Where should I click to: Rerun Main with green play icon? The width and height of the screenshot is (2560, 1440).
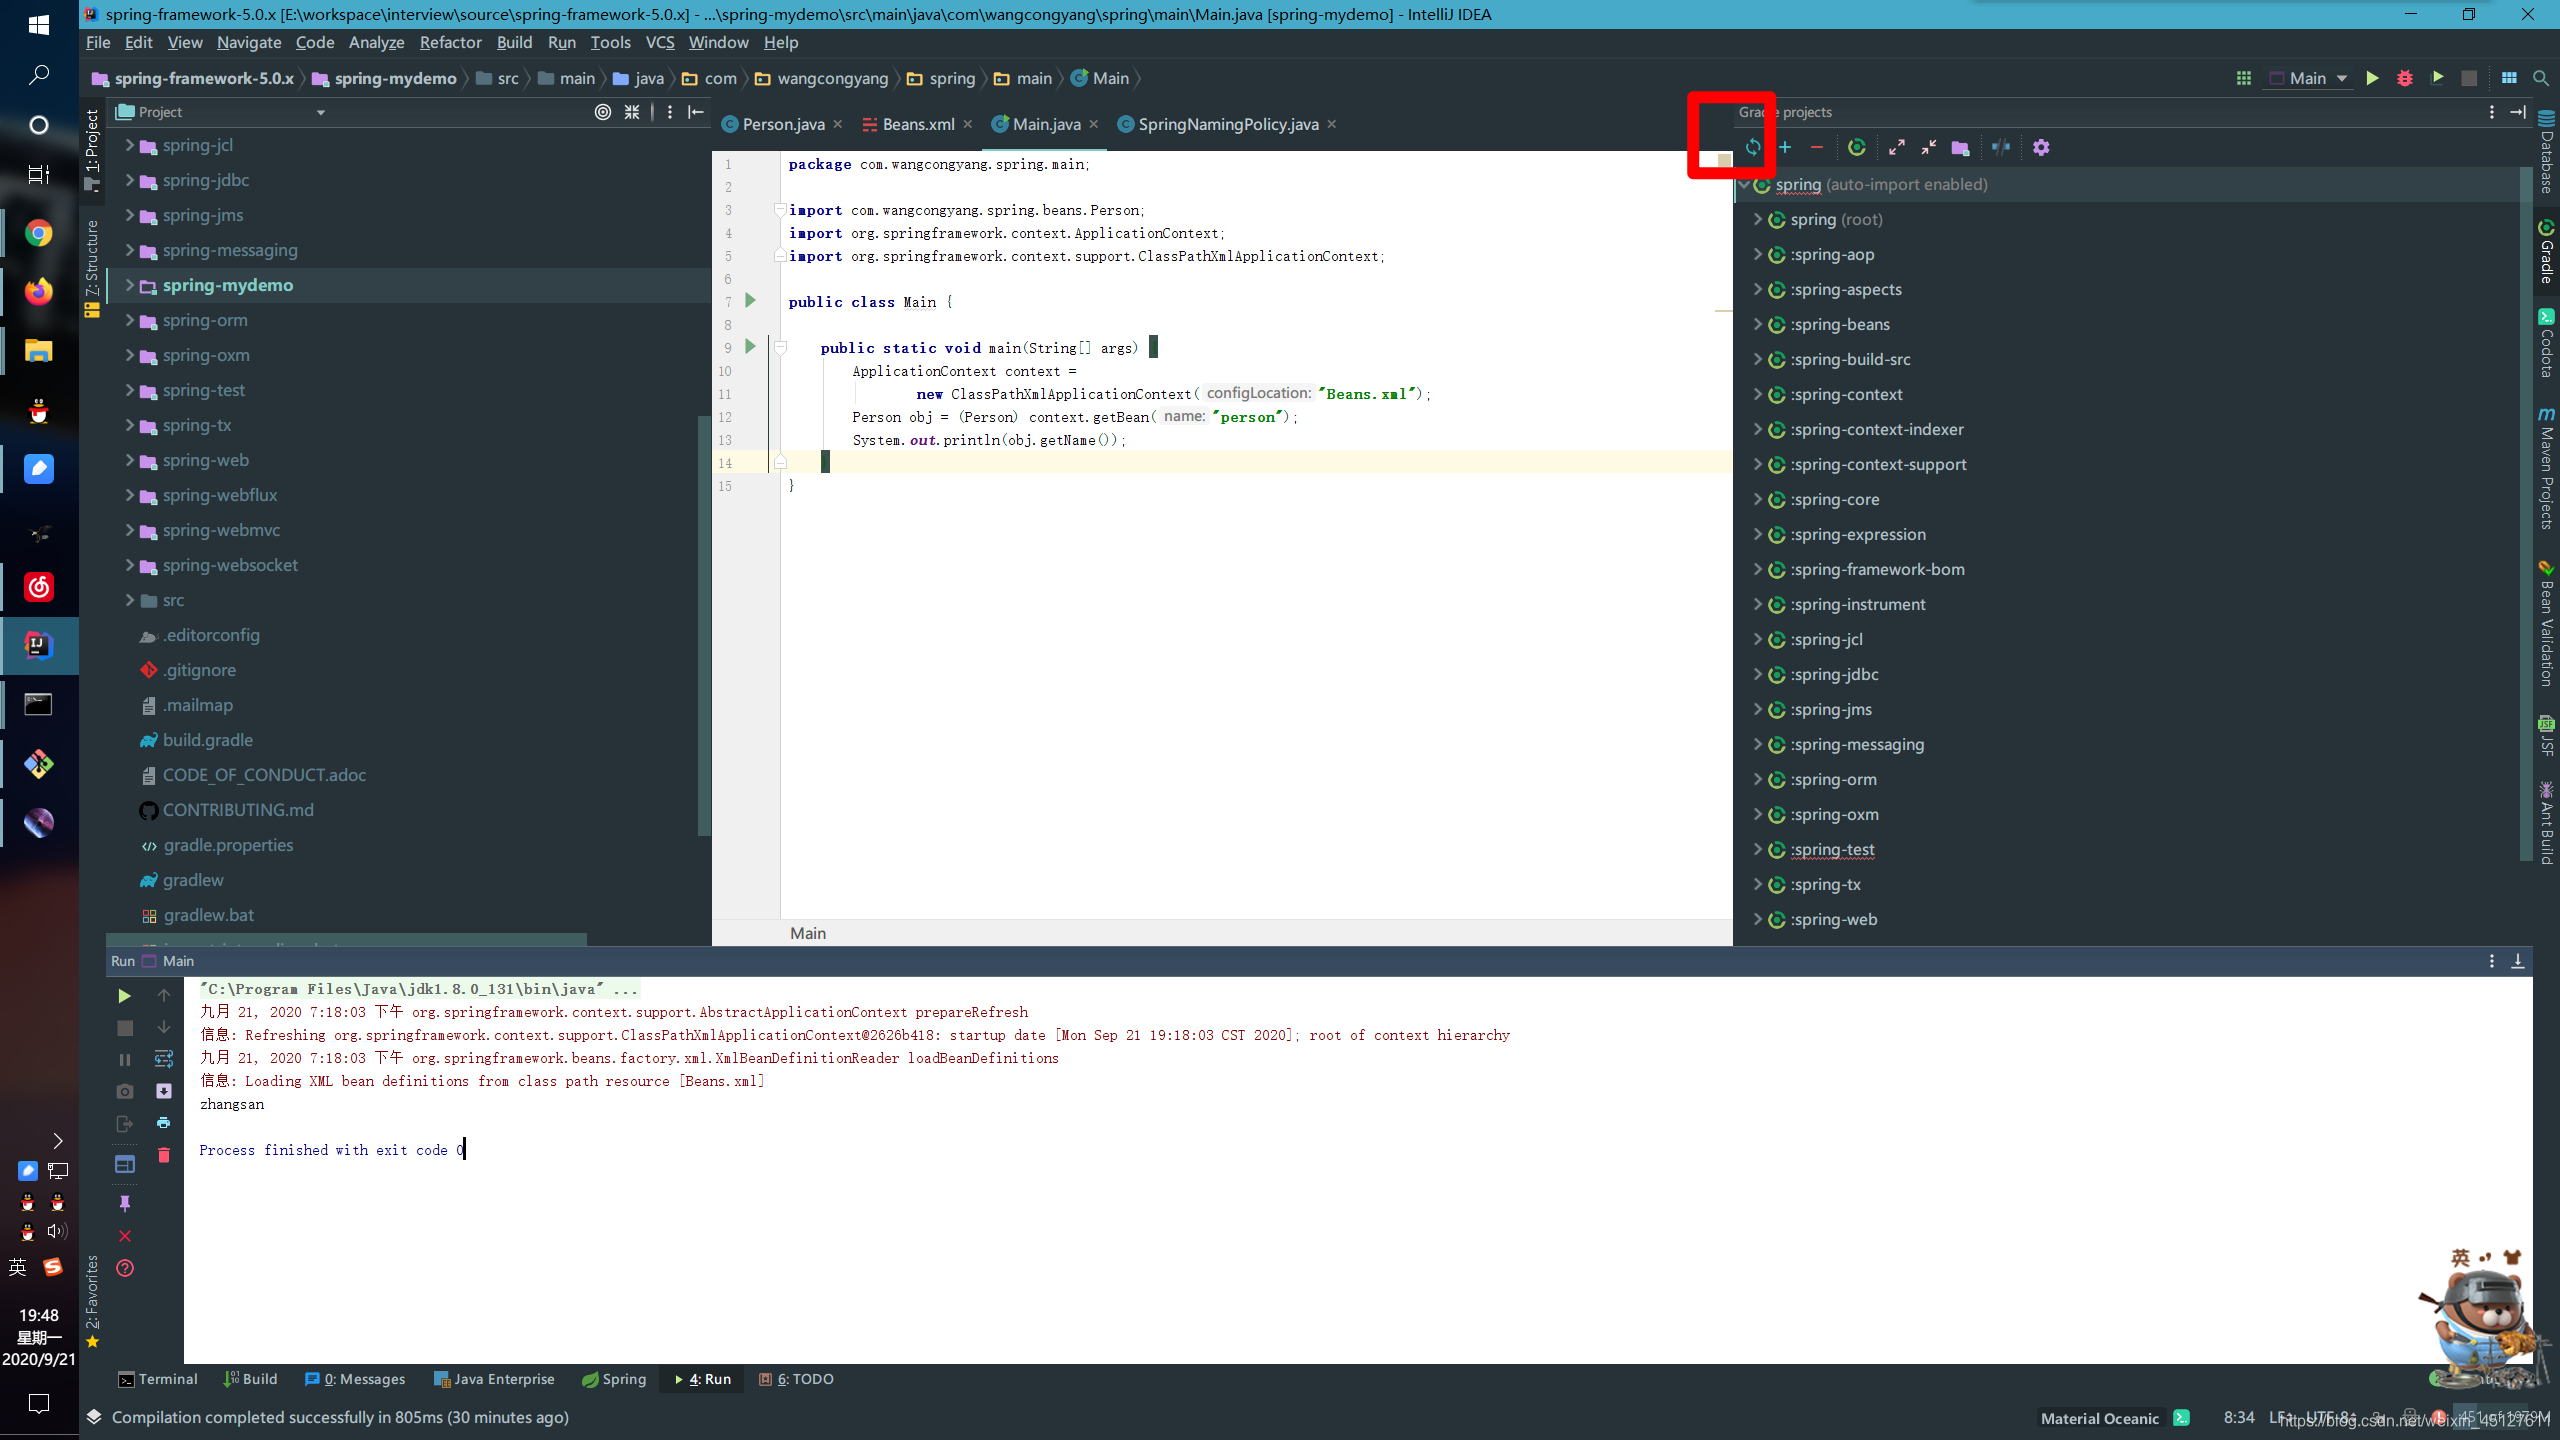(x=124, y=996)
